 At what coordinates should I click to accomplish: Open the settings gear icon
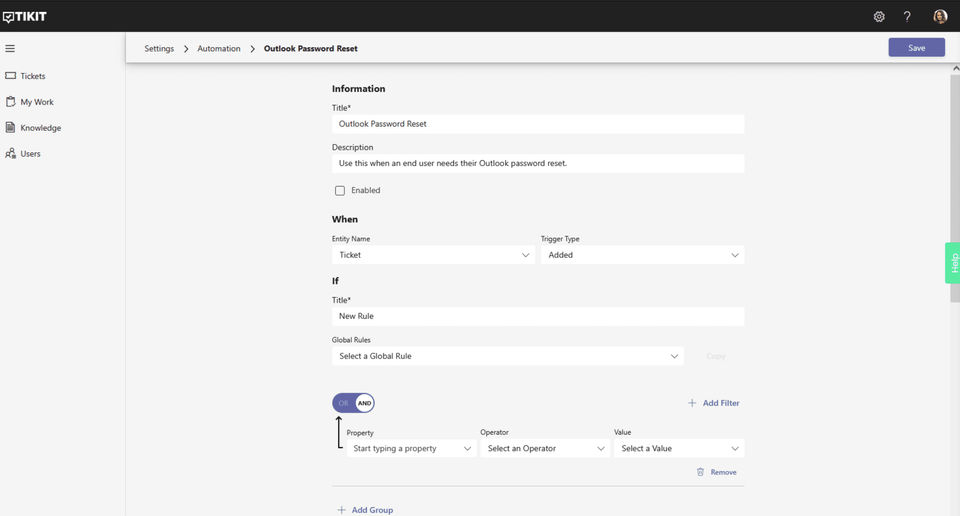879,16
